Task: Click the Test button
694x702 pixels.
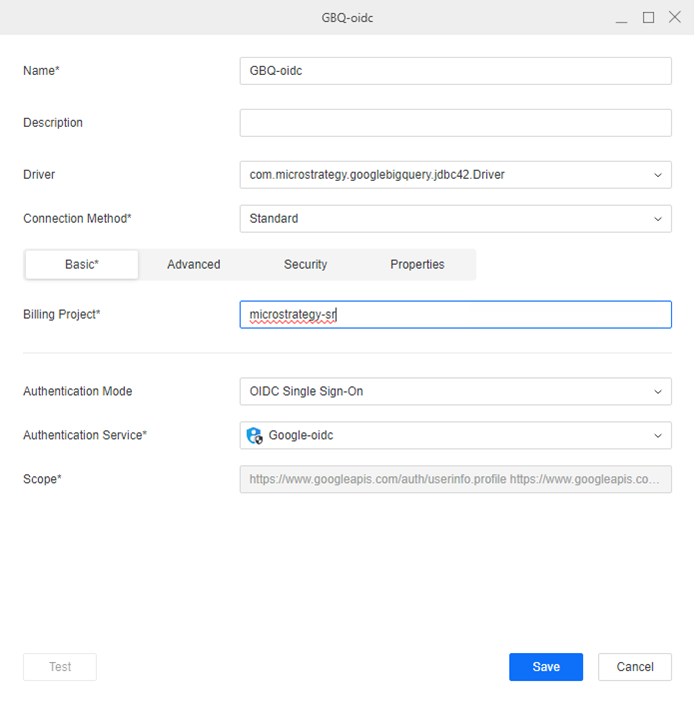Action: 60,667
